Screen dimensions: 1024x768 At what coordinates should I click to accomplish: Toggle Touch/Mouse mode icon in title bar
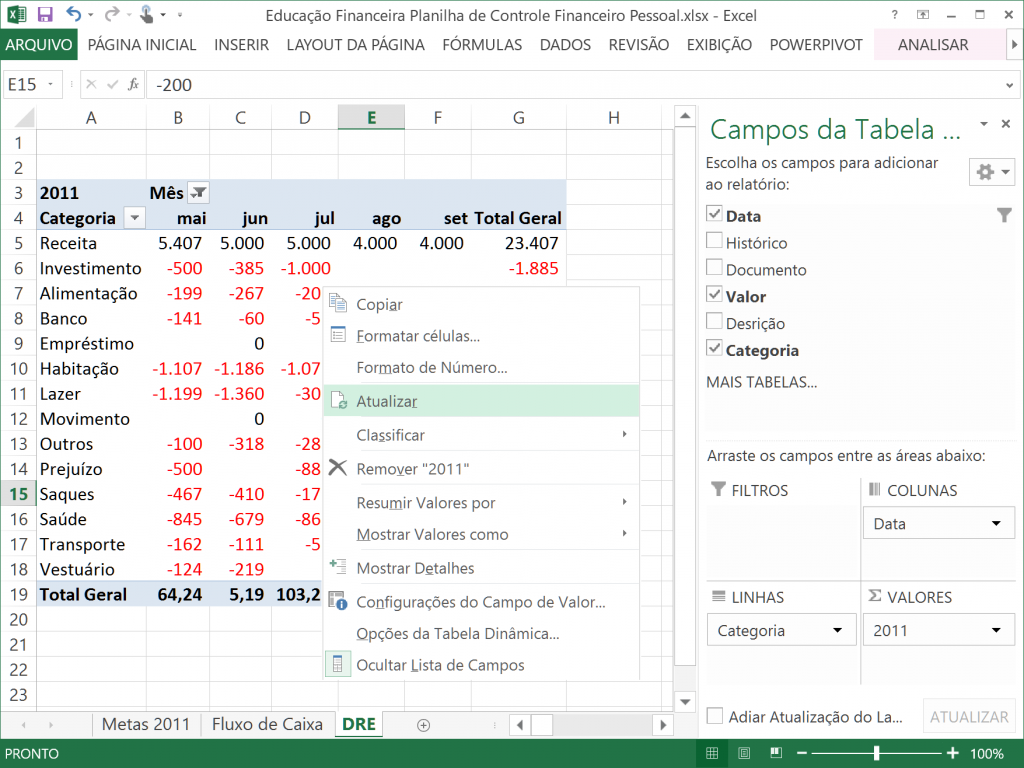coord(146,14)
